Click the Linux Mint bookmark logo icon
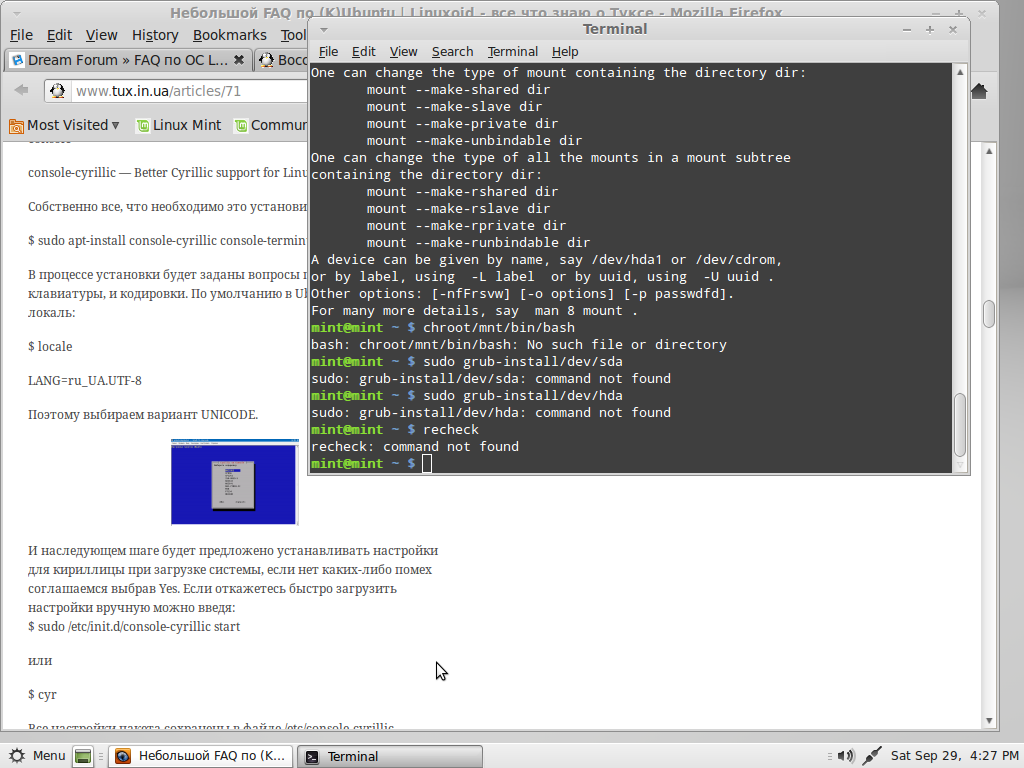This screenshot has width=1024, height=768. point(143,126)
